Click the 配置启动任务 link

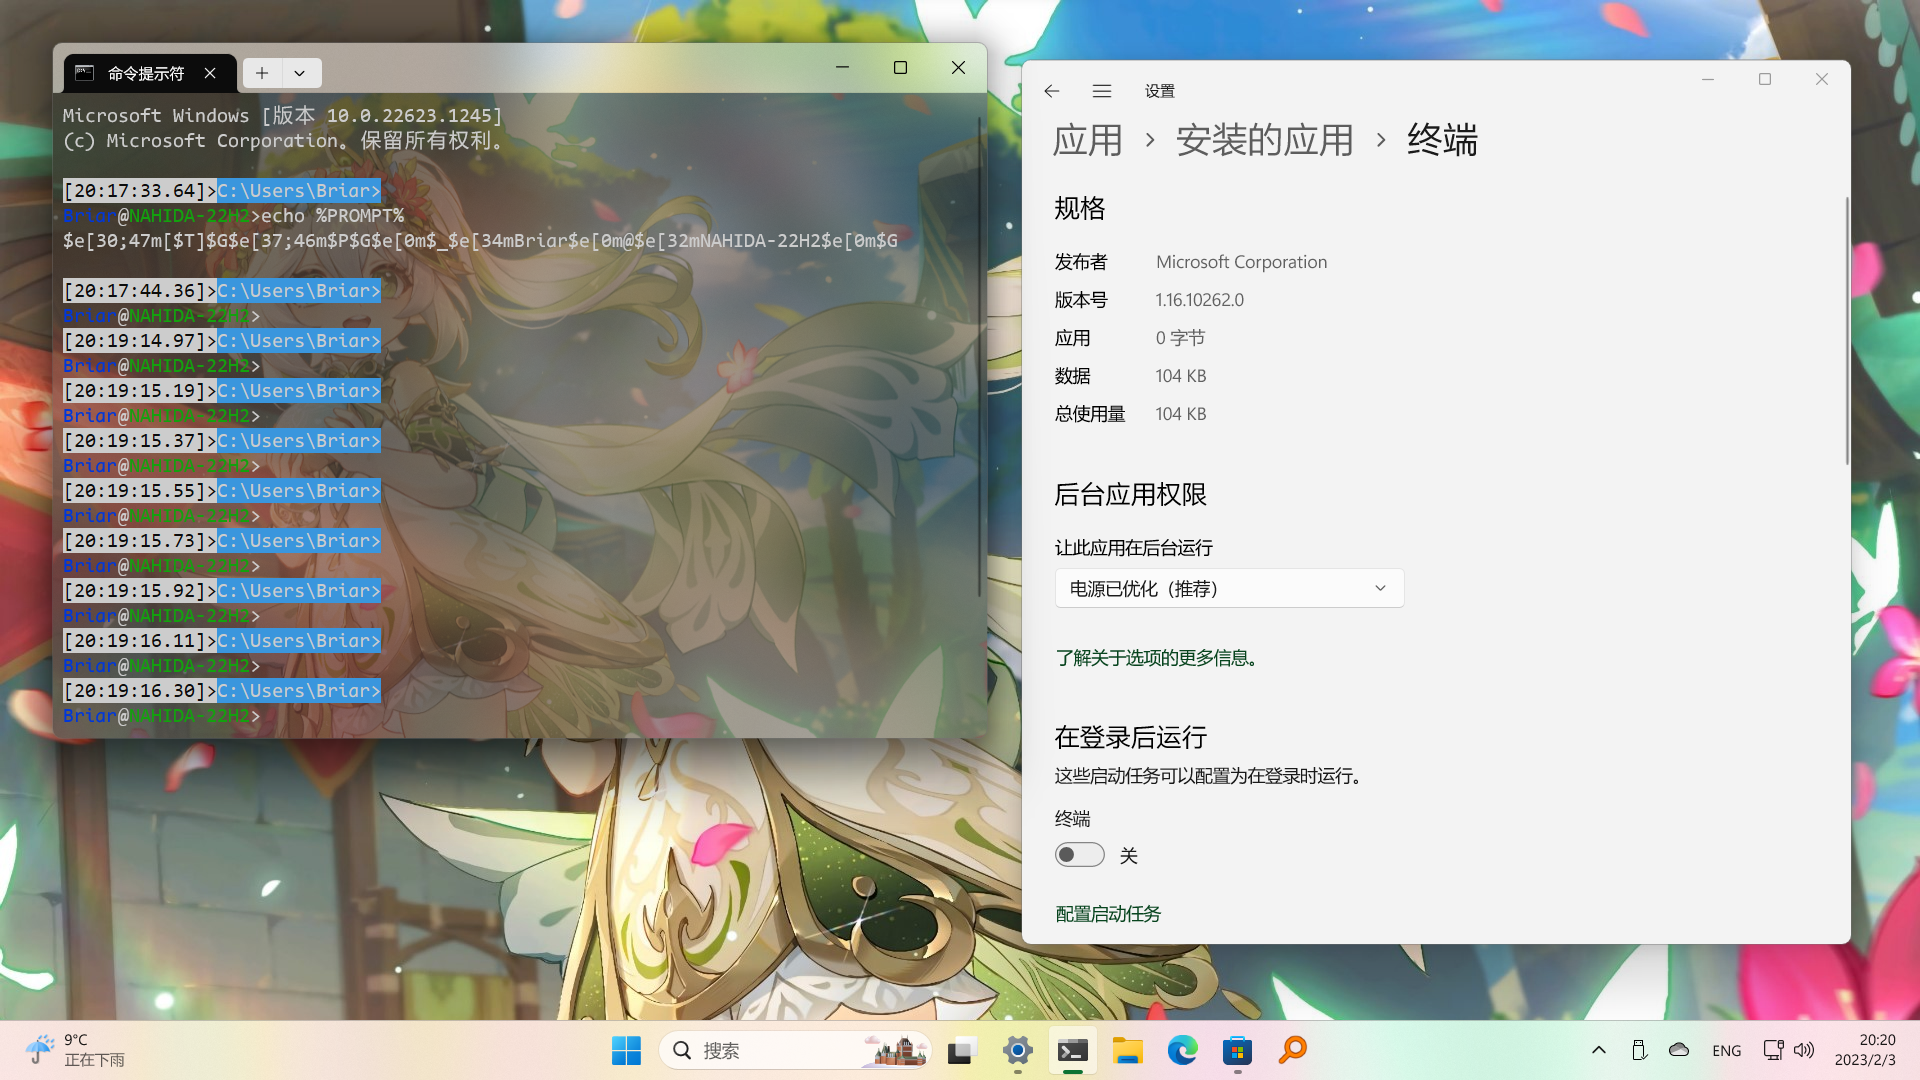pos(1108,914)
